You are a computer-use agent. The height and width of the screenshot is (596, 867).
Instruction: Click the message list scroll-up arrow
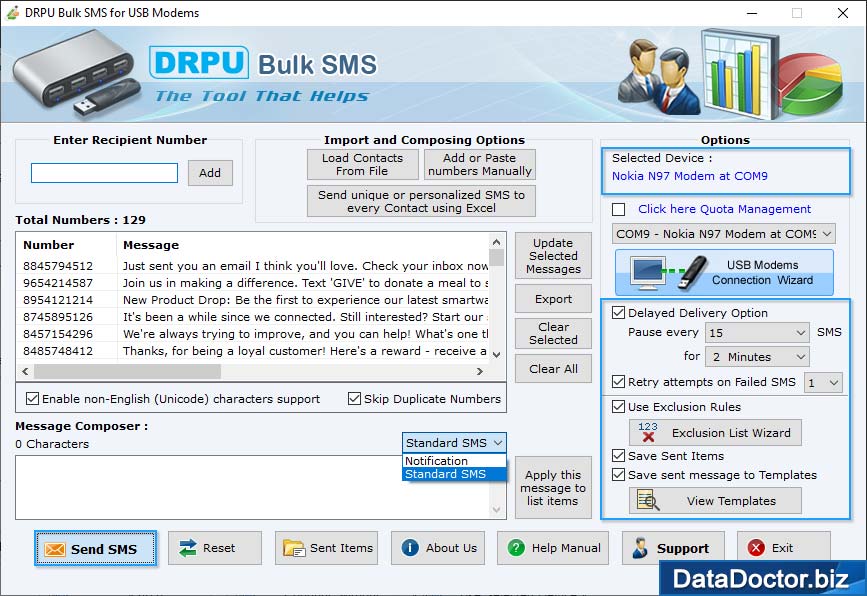pyautogui.click(x=497, y=242)
